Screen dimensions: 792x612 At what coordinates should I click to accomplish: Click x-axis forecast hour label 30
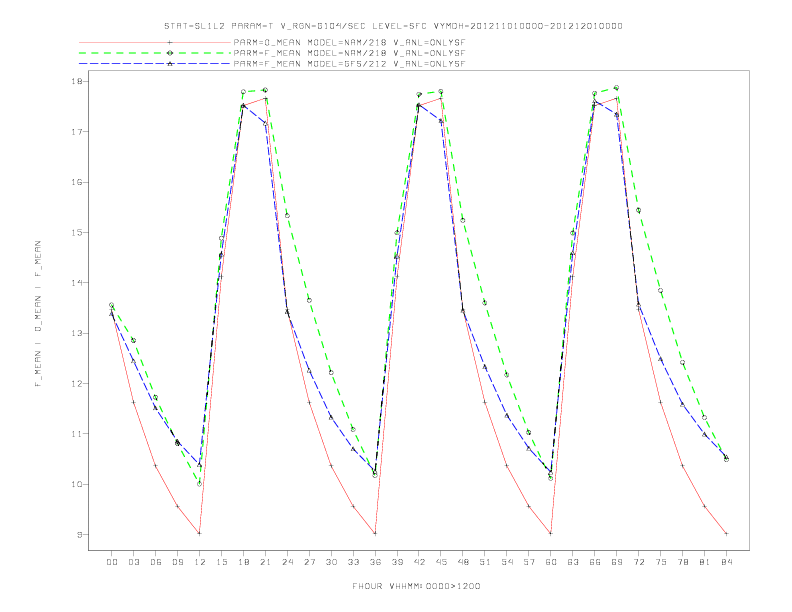(331, 562)
